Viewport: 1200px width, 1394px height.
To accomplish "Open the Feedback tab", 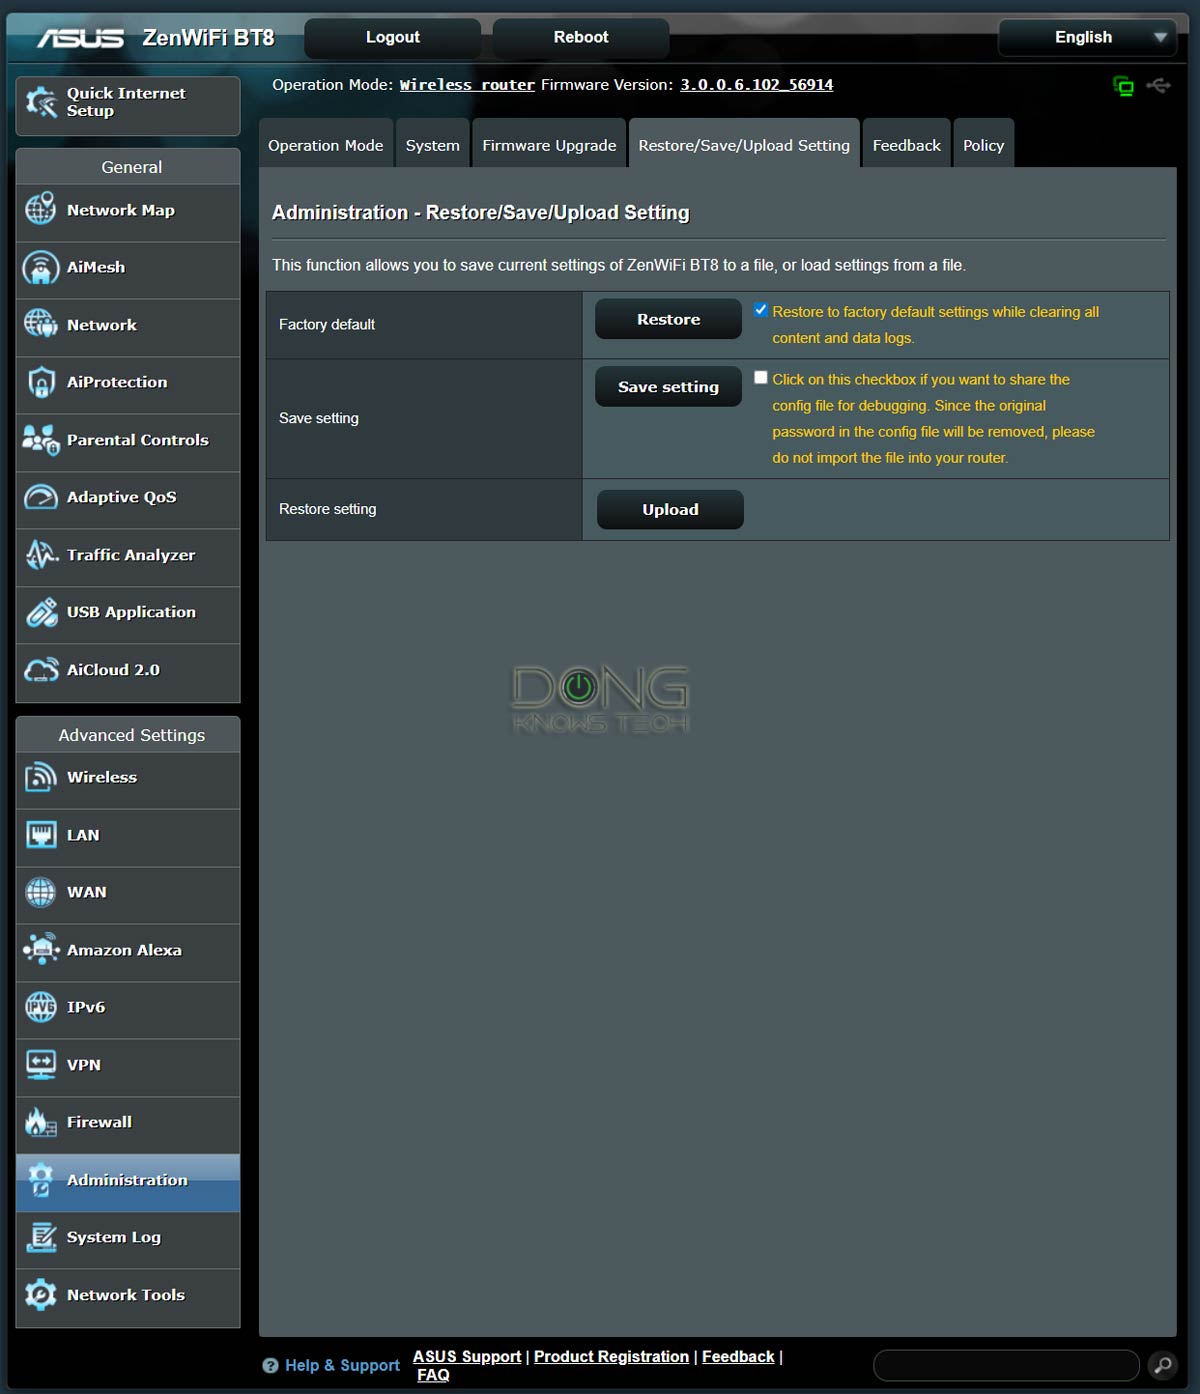I will (x=905, y=143).
